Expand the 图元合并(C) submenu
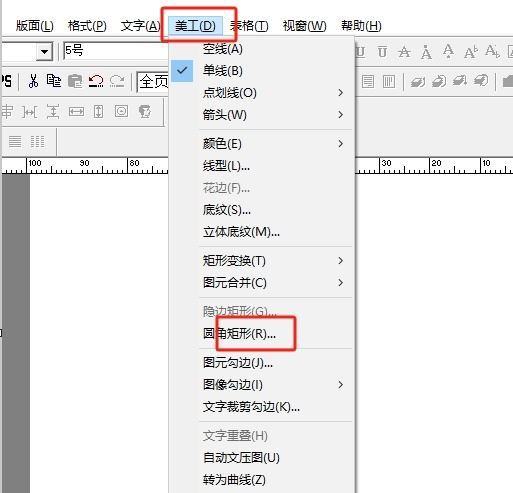Viewport: 513px width, 493px height. 262,283
